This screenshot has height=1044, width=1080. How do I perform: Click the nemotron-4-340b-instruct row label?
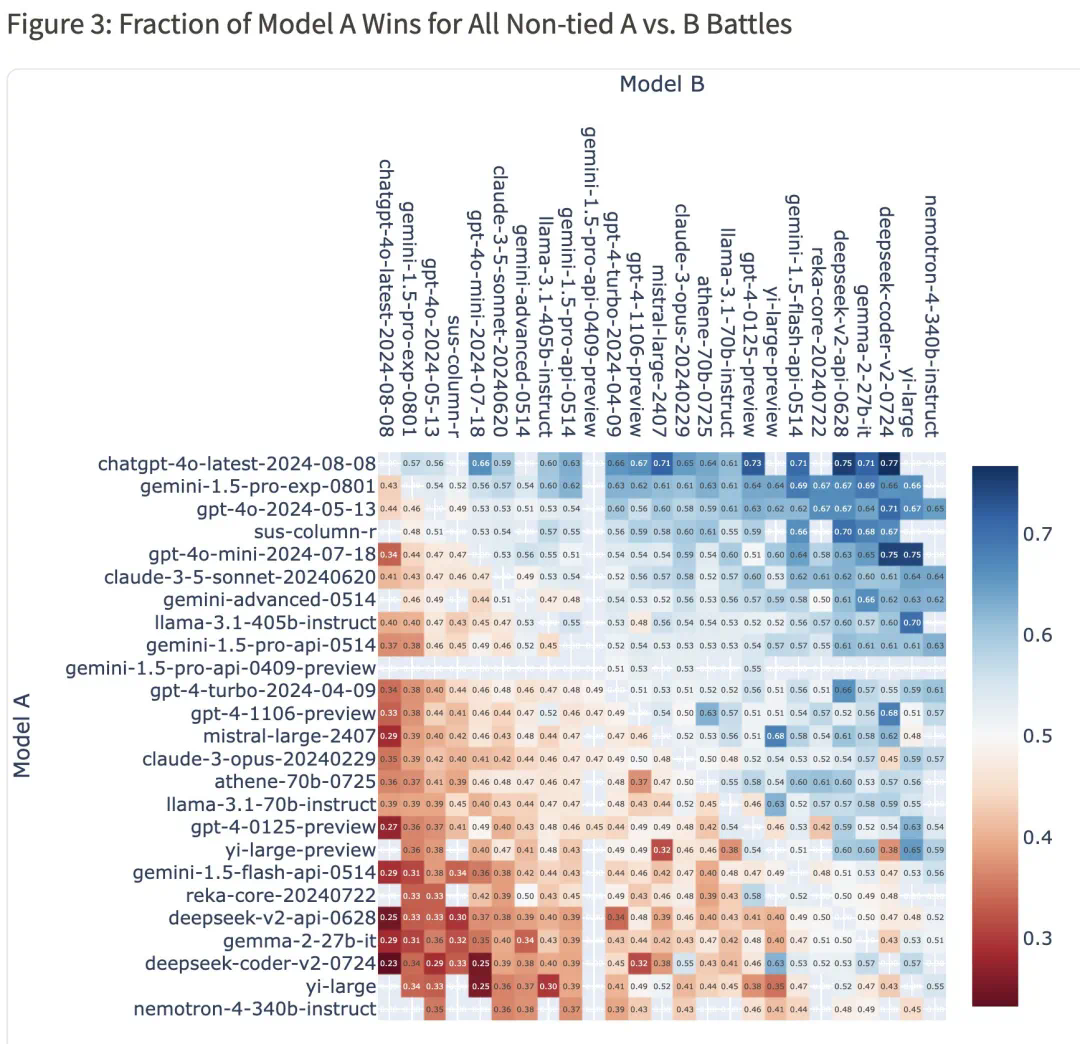pyautogui.click(x=255, y=1009)
